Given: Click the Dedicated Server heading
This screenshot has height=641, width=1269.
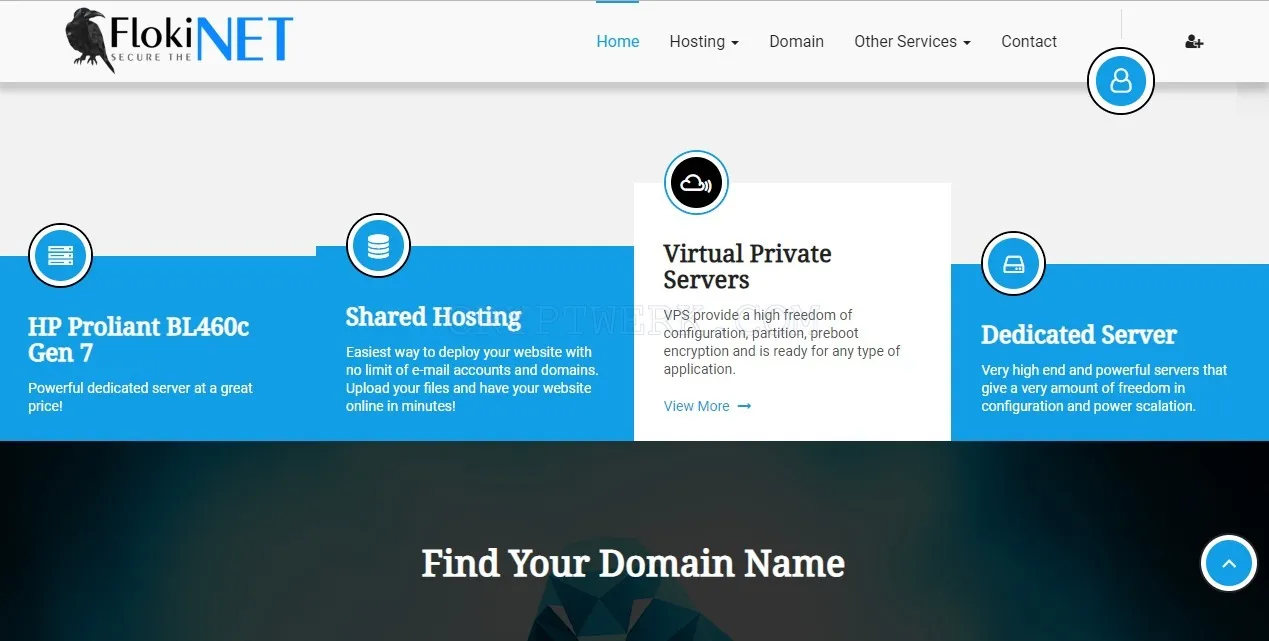Looking at the screenshot, I should coord(1078,335).
